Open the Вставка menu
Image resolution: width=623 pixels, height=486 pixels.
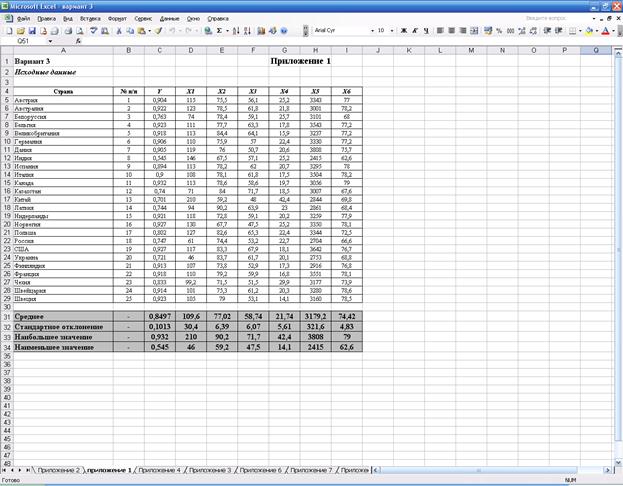pos(90,19)
